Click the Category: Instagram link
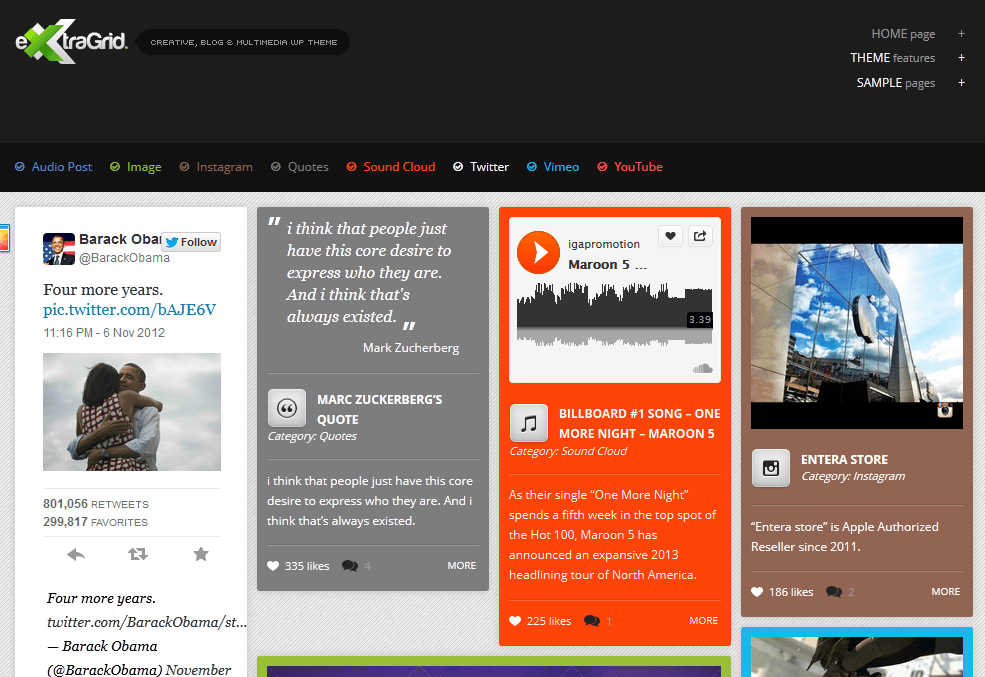This screenshot has width=985, height=677. click(853, 477)
